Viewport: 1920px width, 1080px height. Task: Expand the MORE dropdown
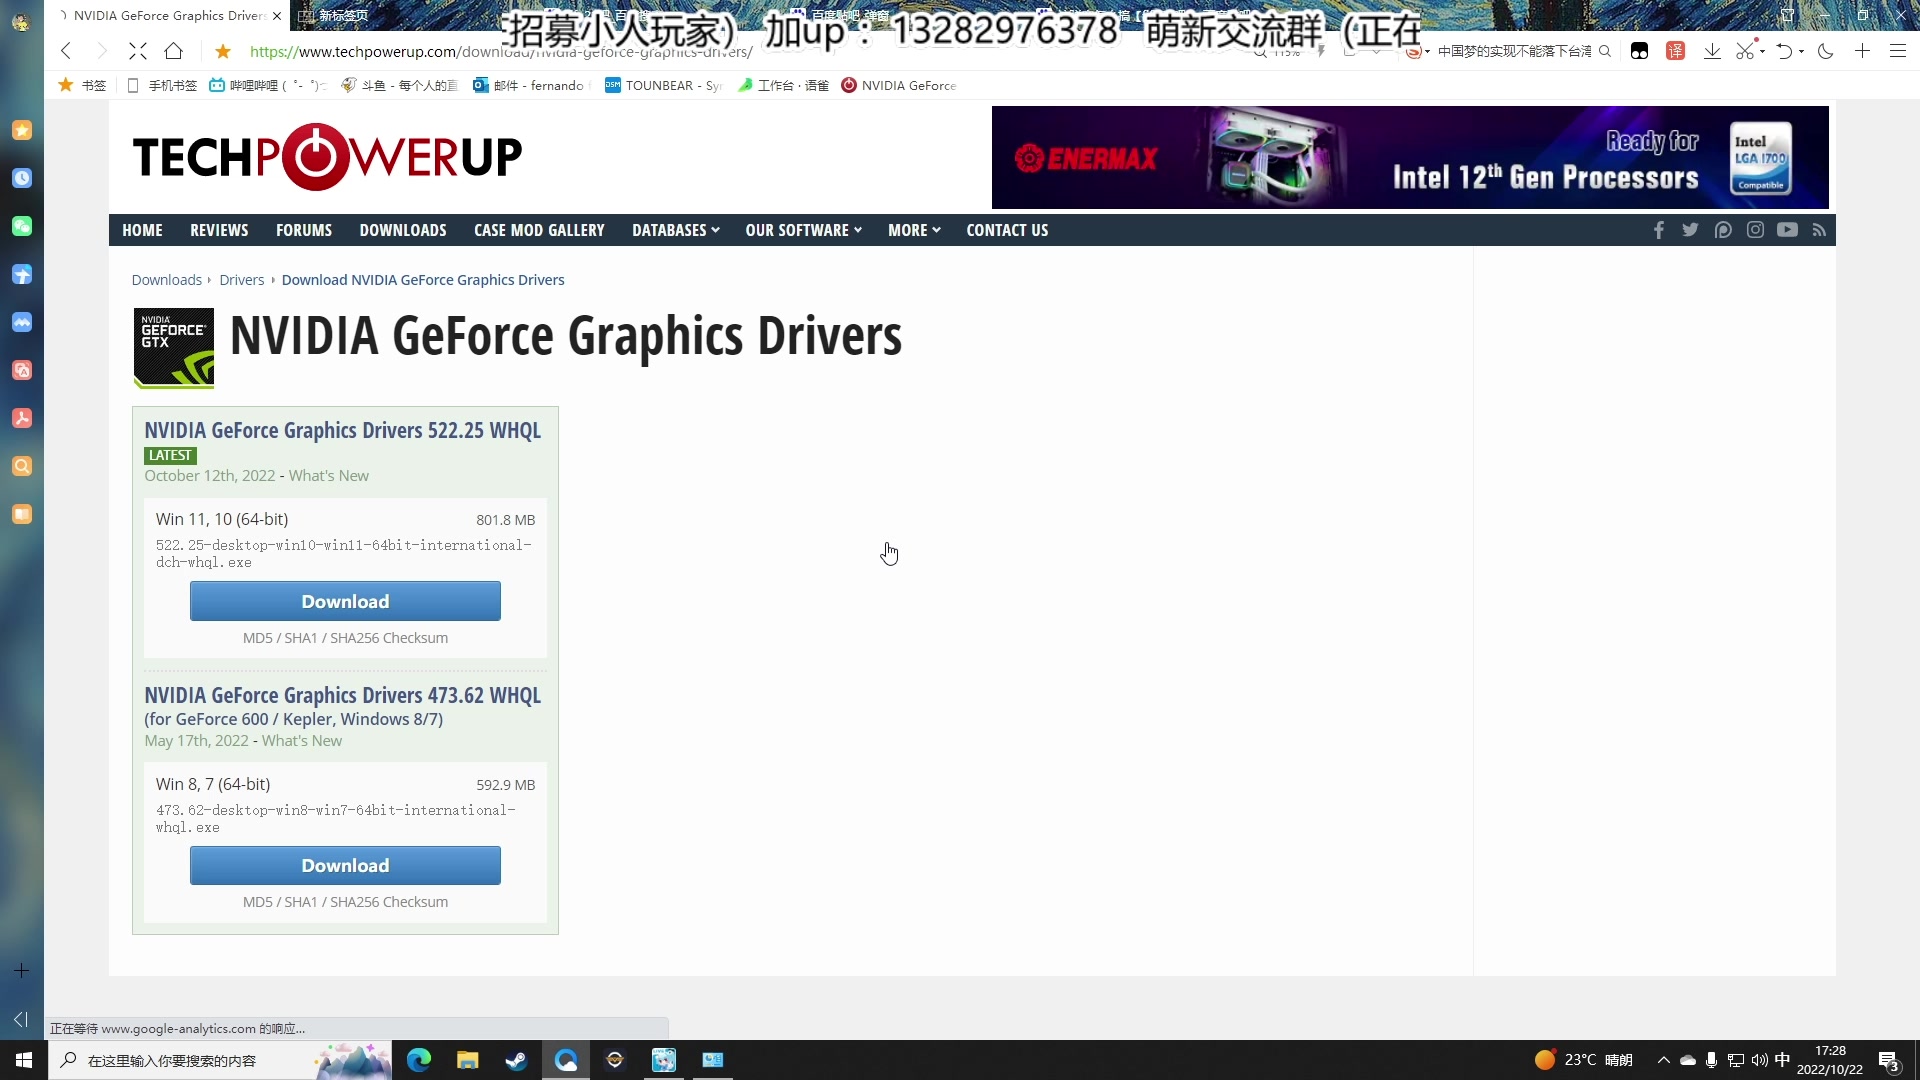[x=913, y=230]
